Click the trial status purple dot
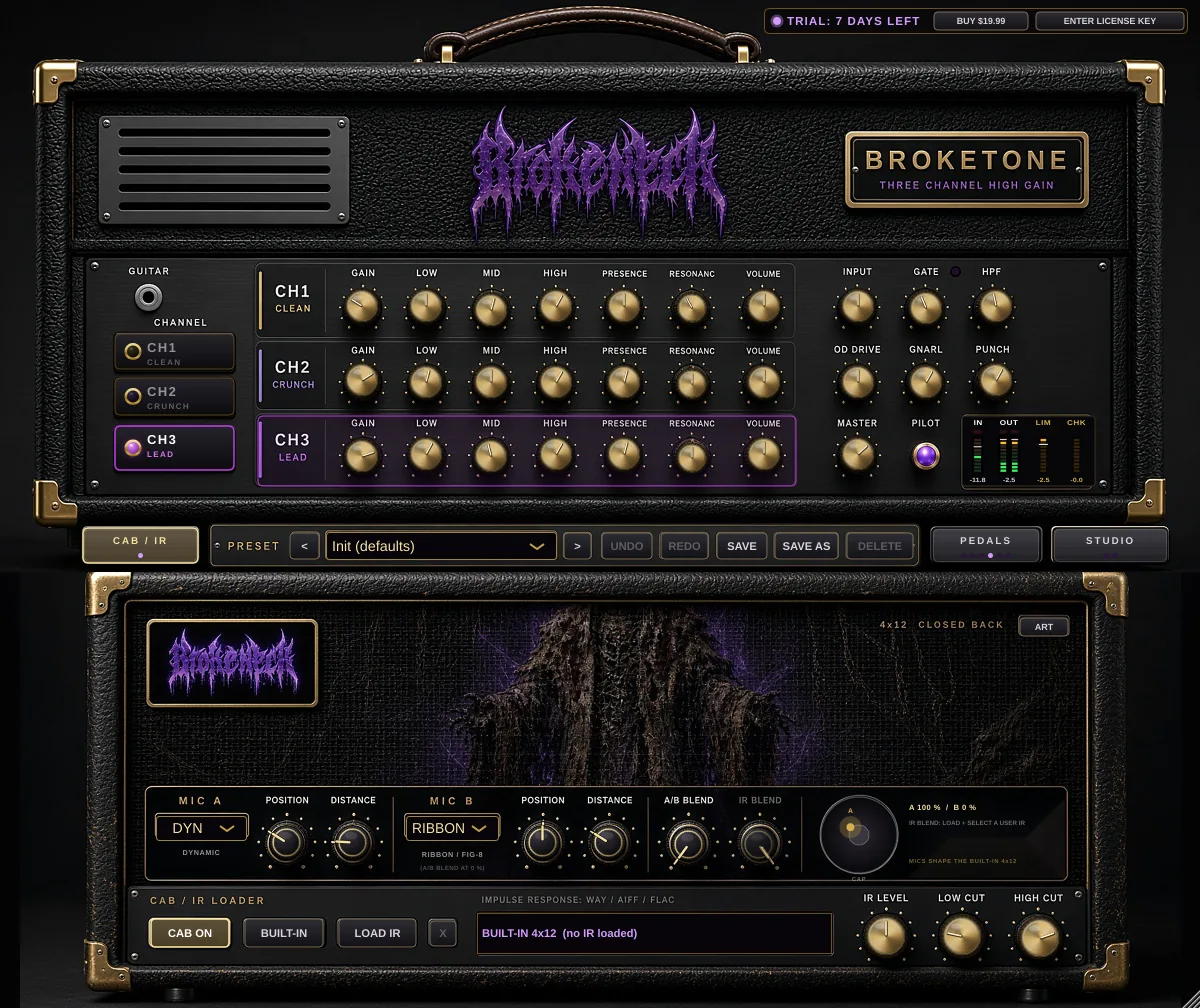The image size is (1200, 1008). tap(777, 21)
